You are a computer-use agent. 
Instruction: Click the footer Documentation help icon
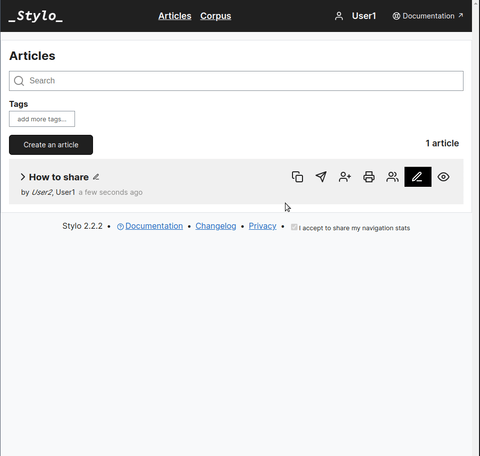(120, 227)
